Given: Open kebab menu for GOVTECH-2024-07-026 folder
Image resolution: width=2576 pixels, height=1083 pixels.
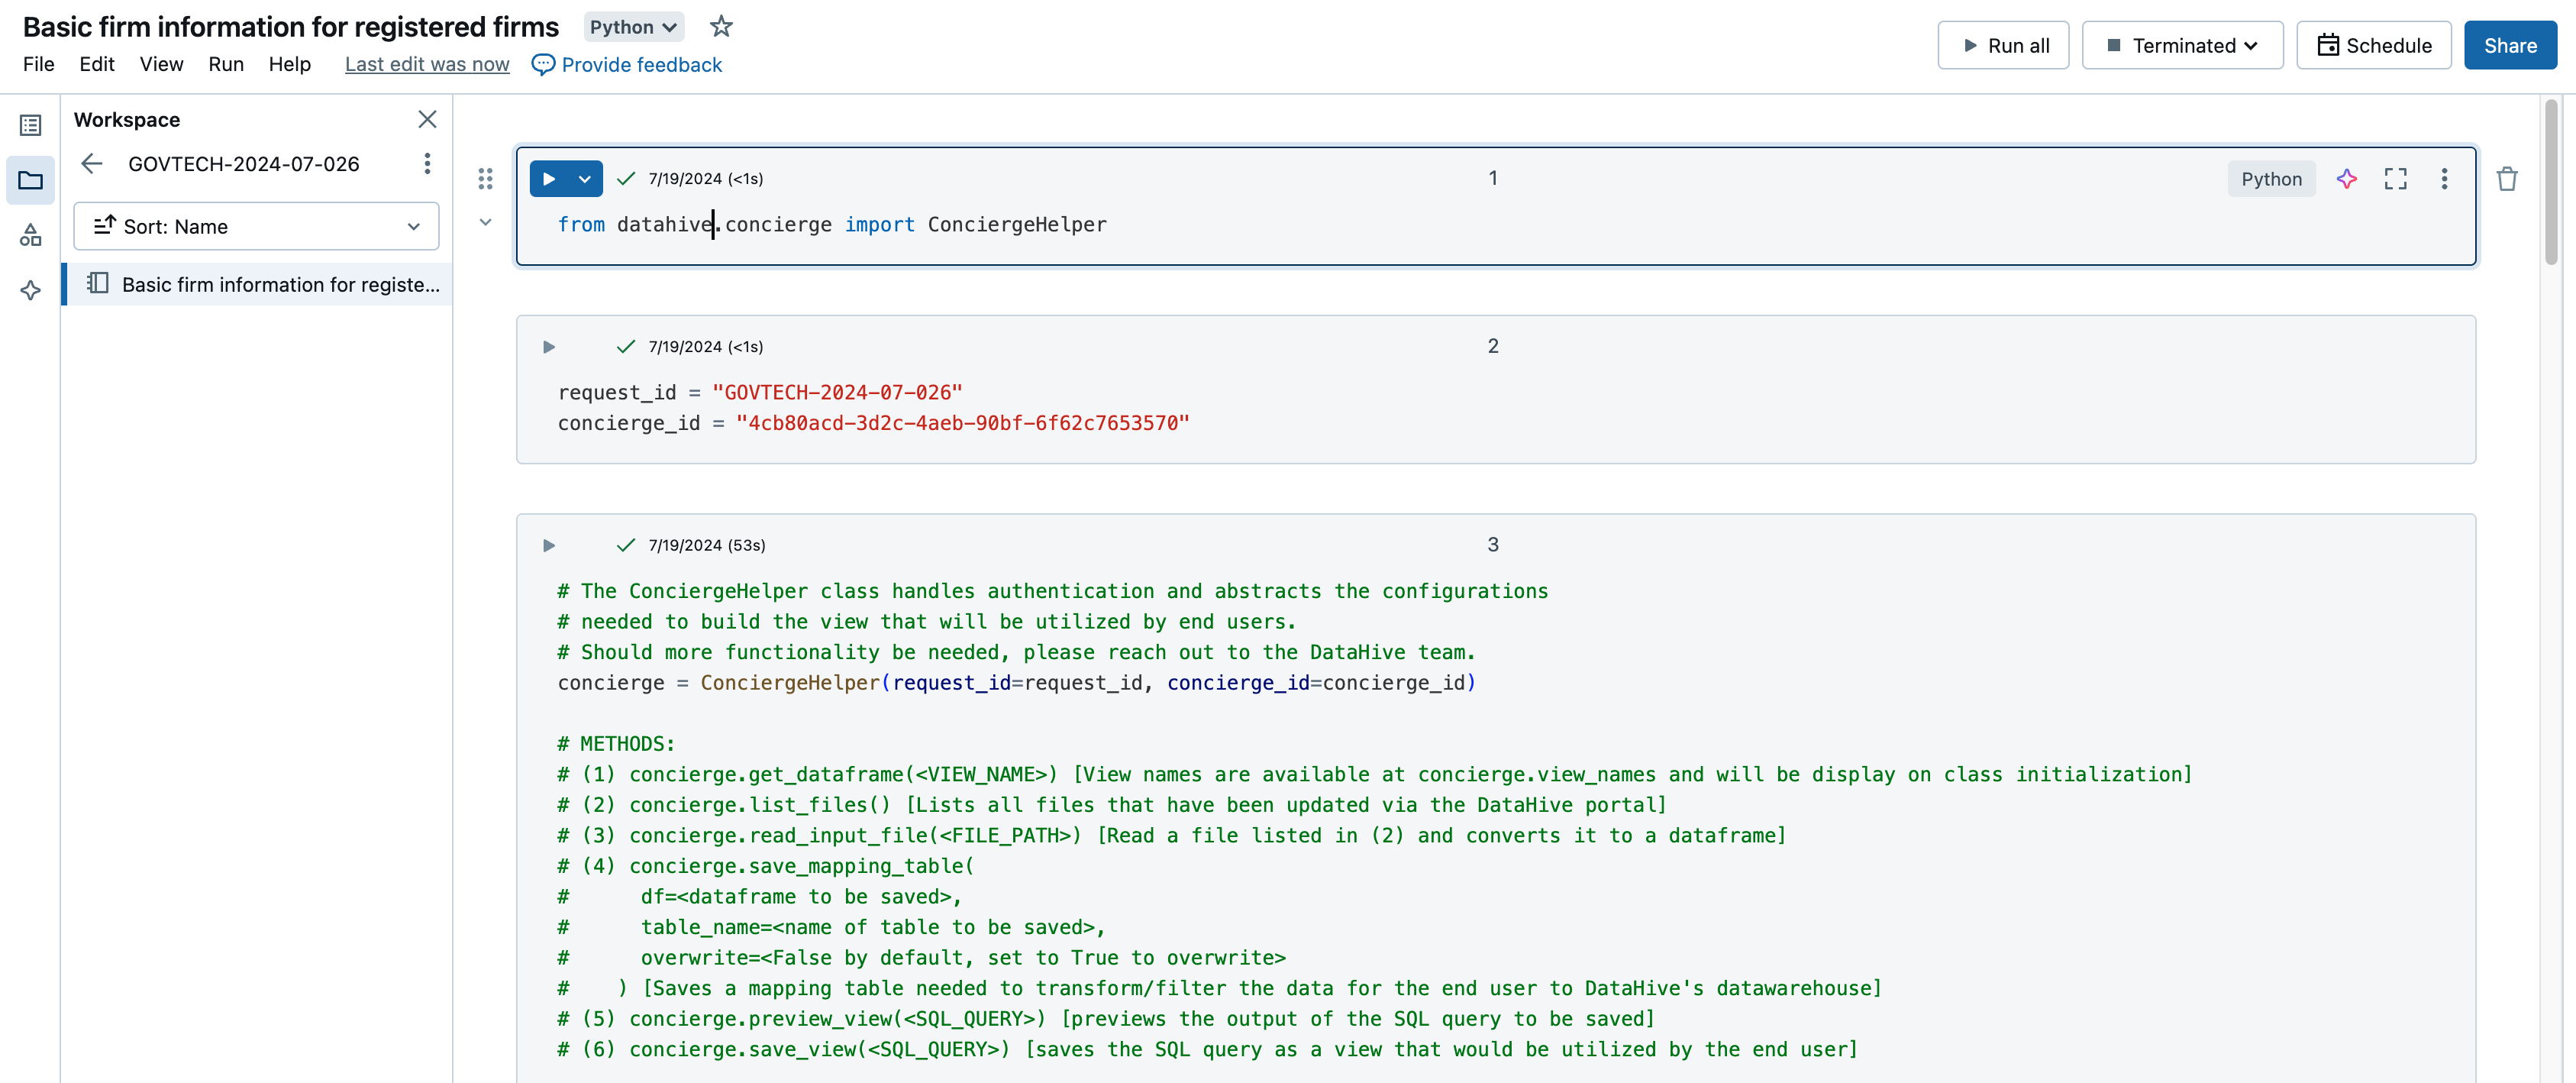Looking at the screenshot, I should pos(427,163).
